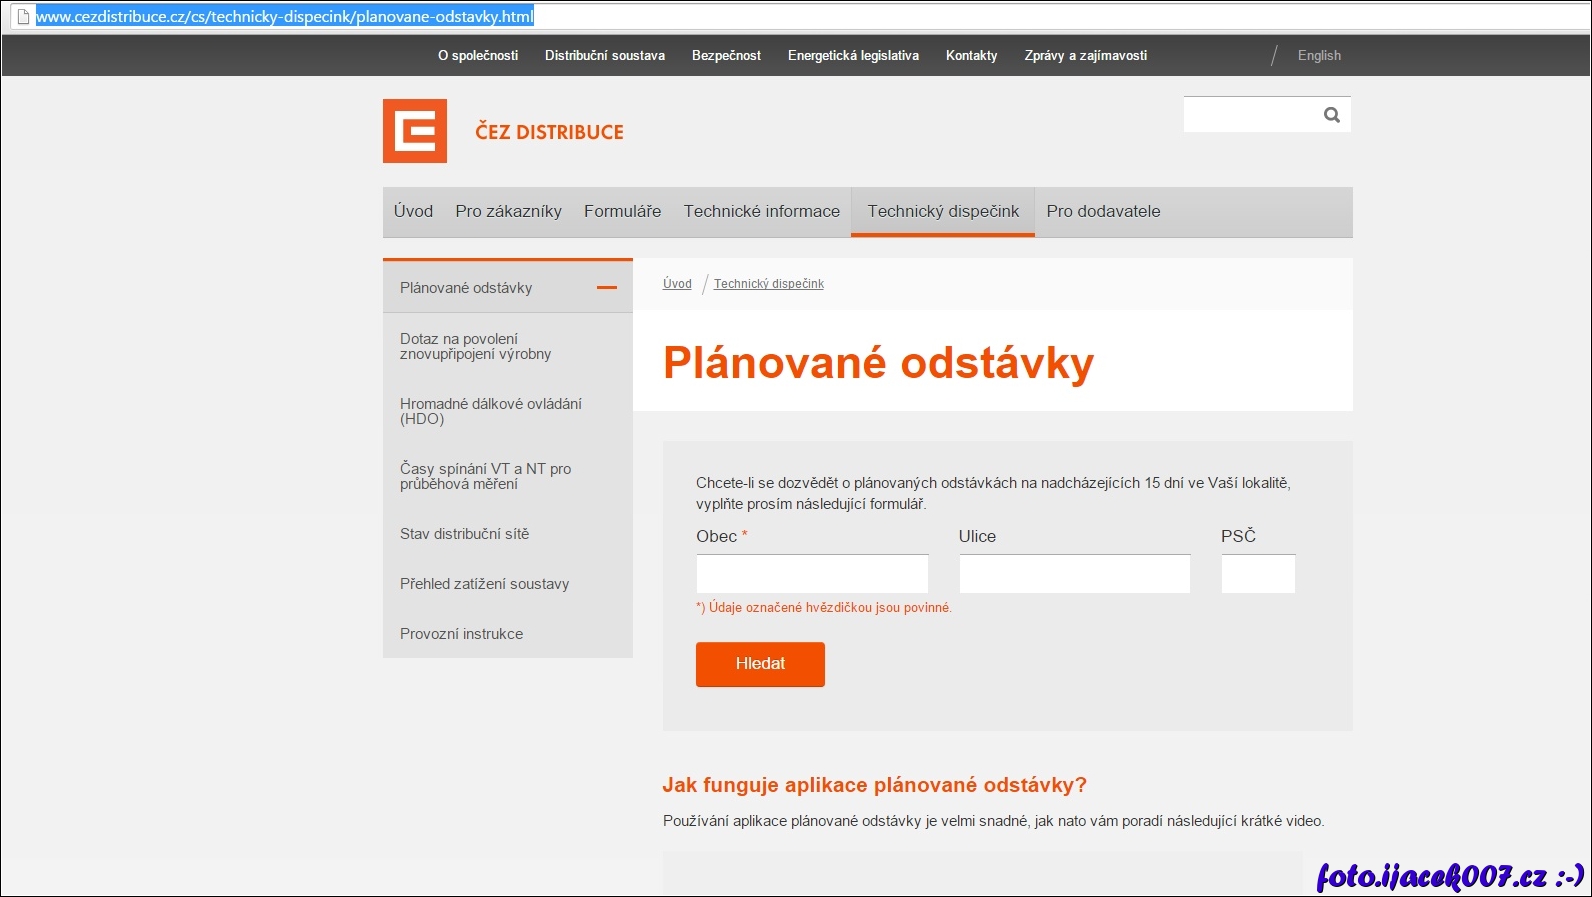The image size is (1592, 897).
Task: Click the ČEZ orange logo icon
Action: click(415, 131)
